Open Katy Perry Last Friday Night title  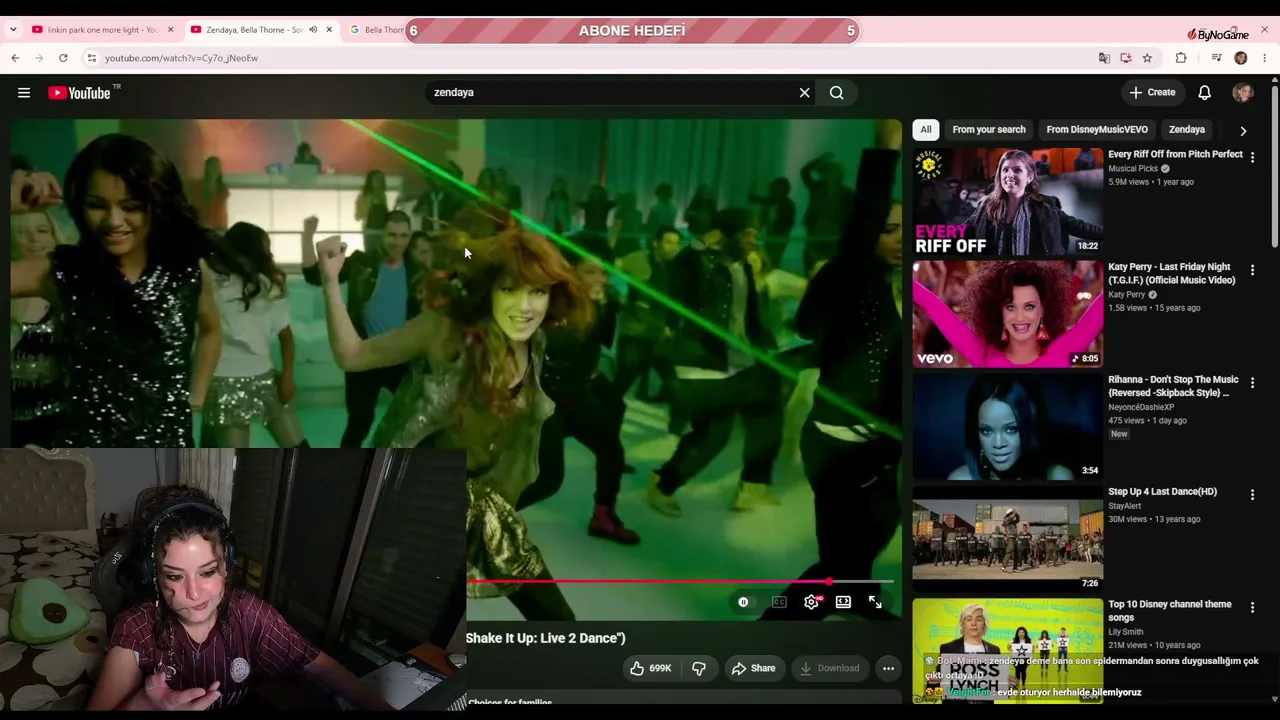point(1172,274)
